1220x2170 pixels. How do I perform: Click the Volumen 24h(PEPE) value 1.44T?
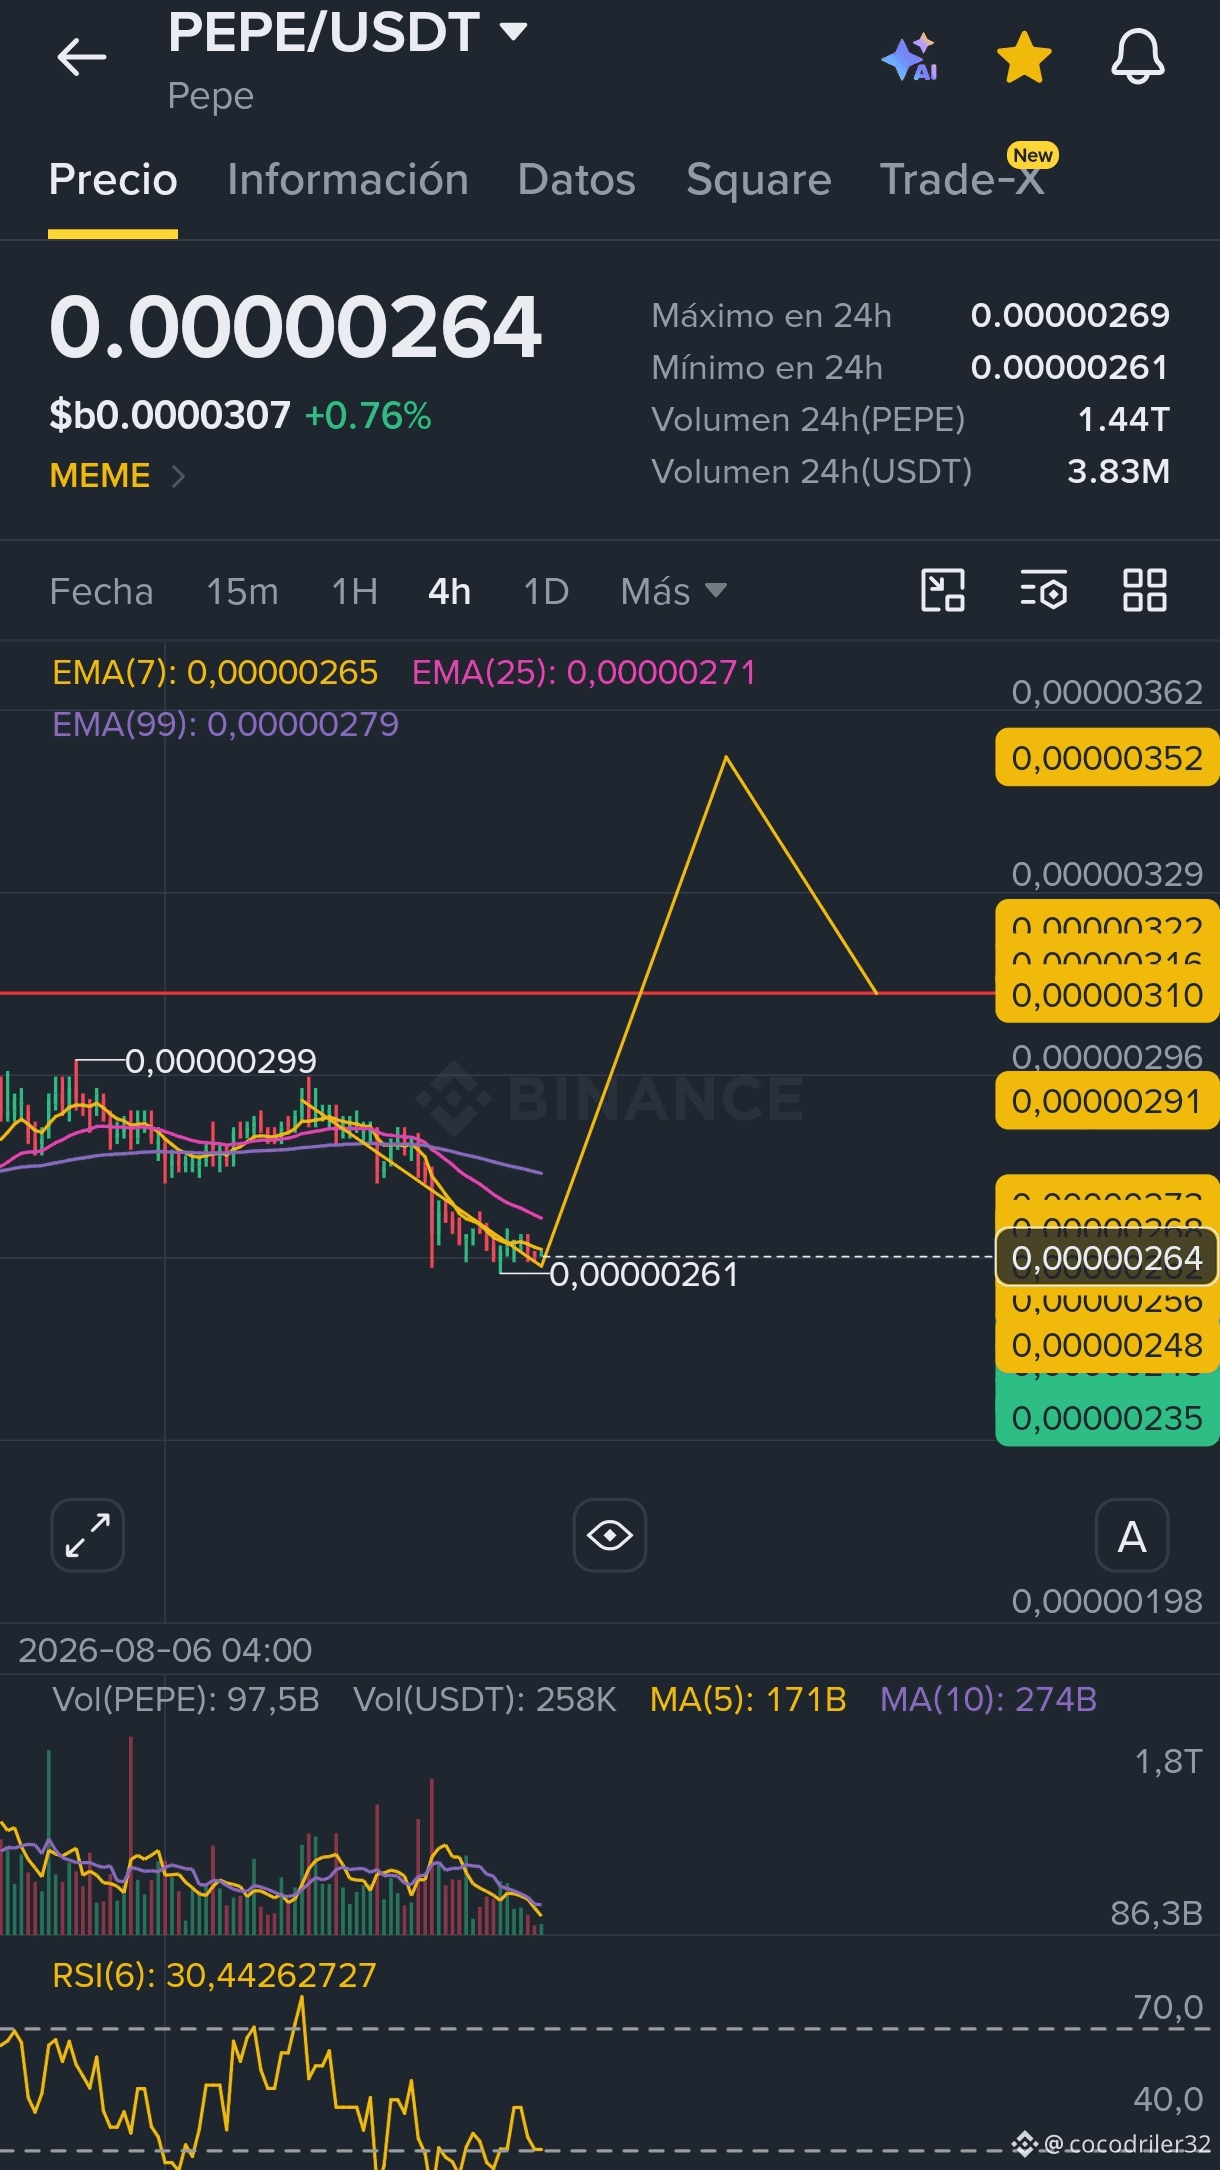point(1123,420)
